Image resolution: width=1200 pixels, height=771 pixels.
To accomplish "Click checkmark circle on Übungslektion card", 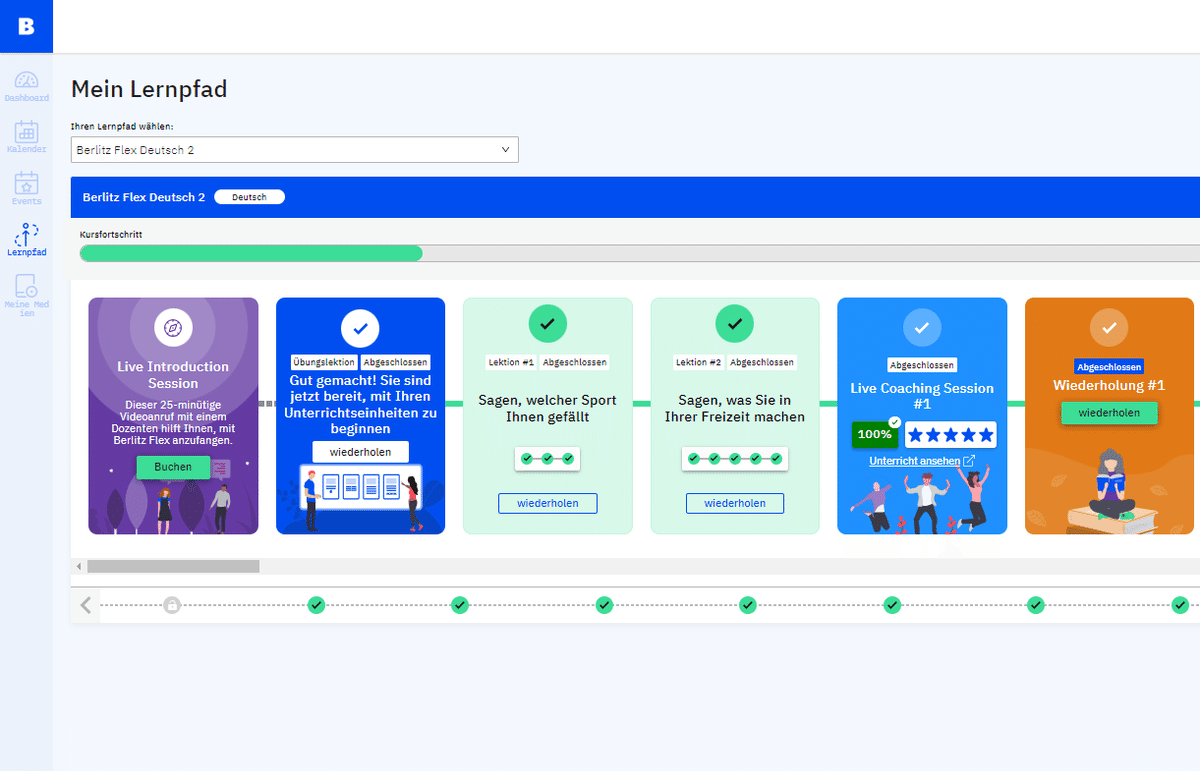I will point(360,327).
